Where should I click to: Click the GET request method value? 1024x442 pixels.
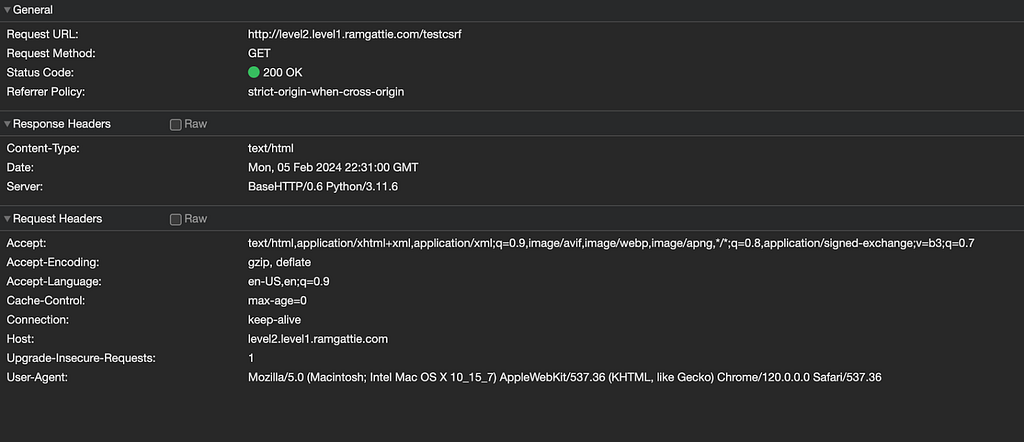tap(259, 53)
